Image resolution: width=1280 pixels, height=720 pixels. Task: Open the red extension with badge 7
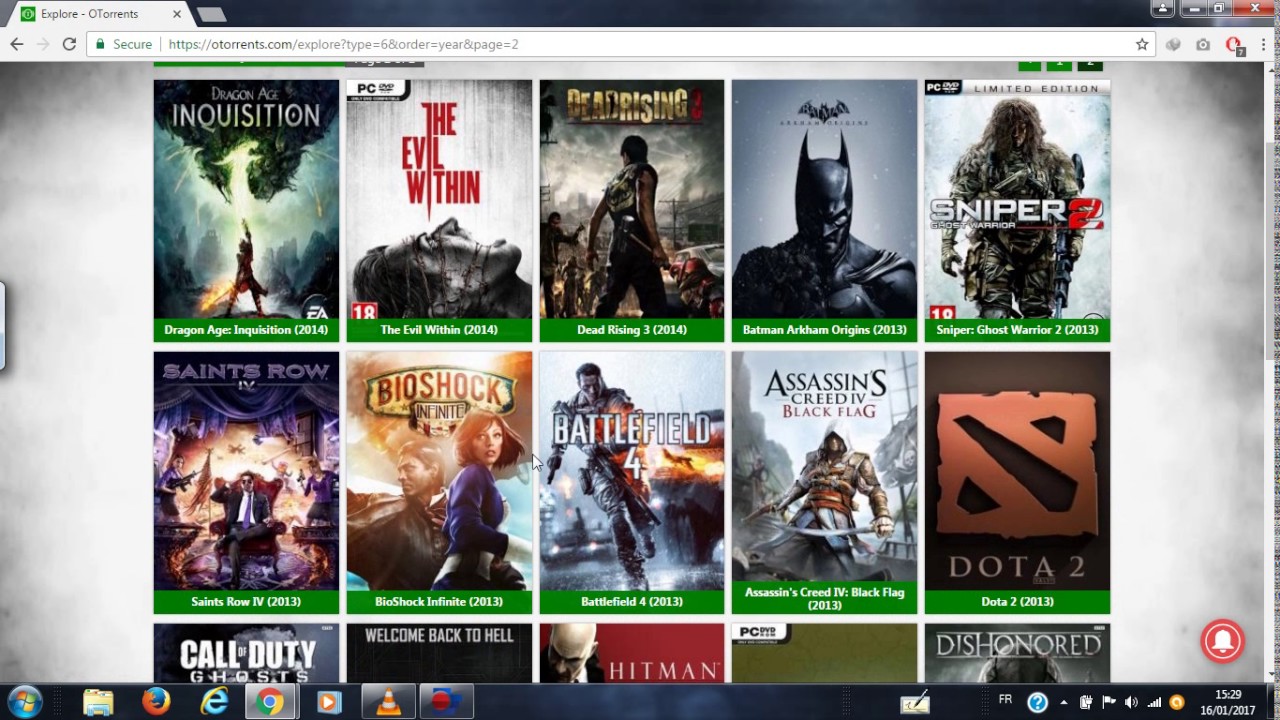pyautogui.click(x=1234, y=45)
